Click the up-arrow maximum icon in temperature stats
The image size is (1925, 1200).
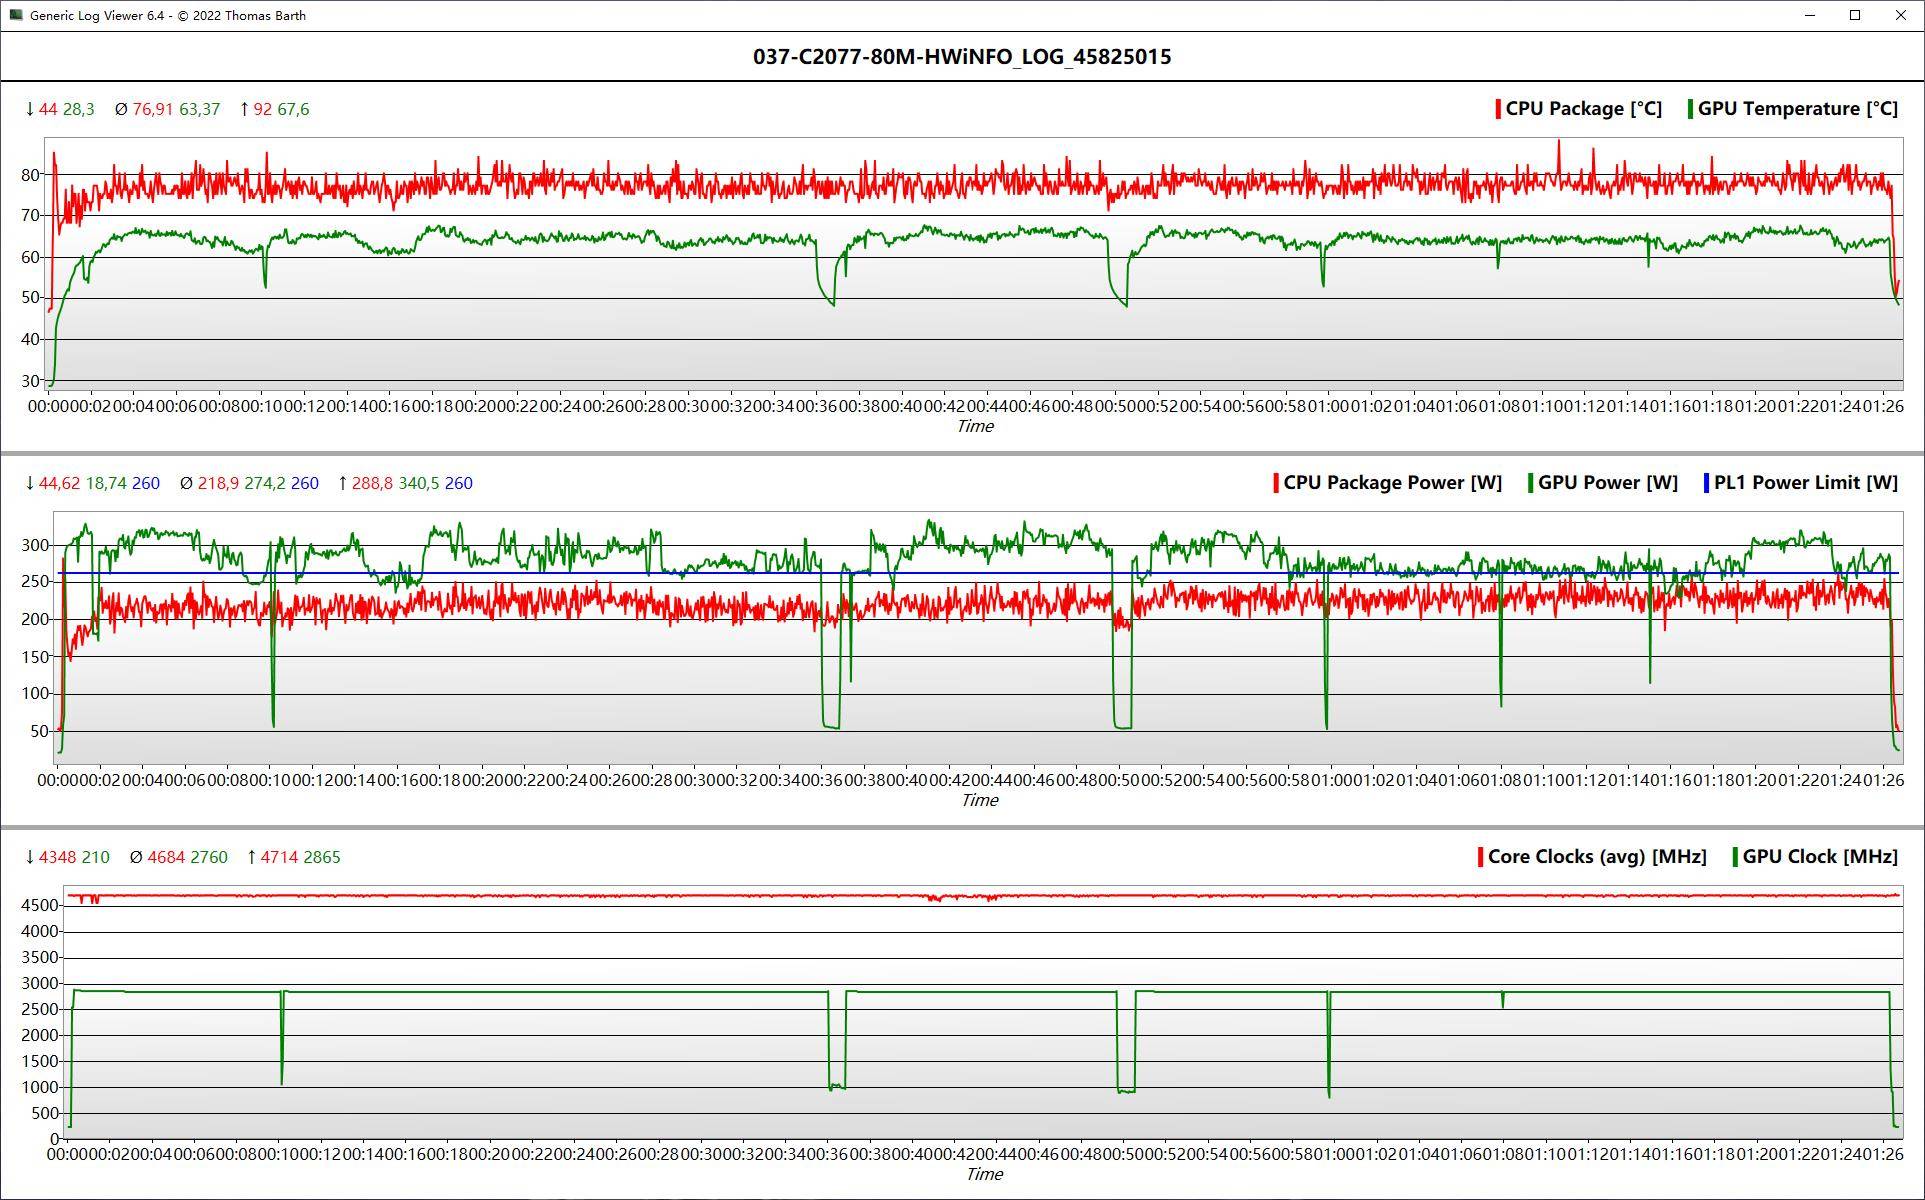pos(244,109)
